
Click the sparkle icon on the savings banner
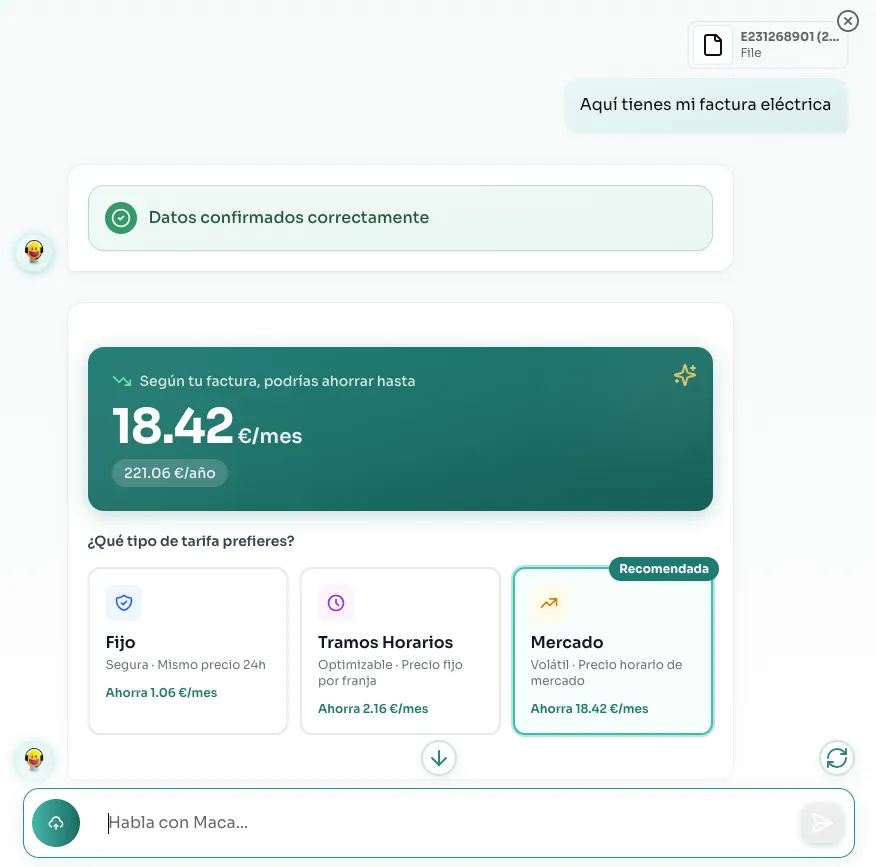[x=685, y=375]
